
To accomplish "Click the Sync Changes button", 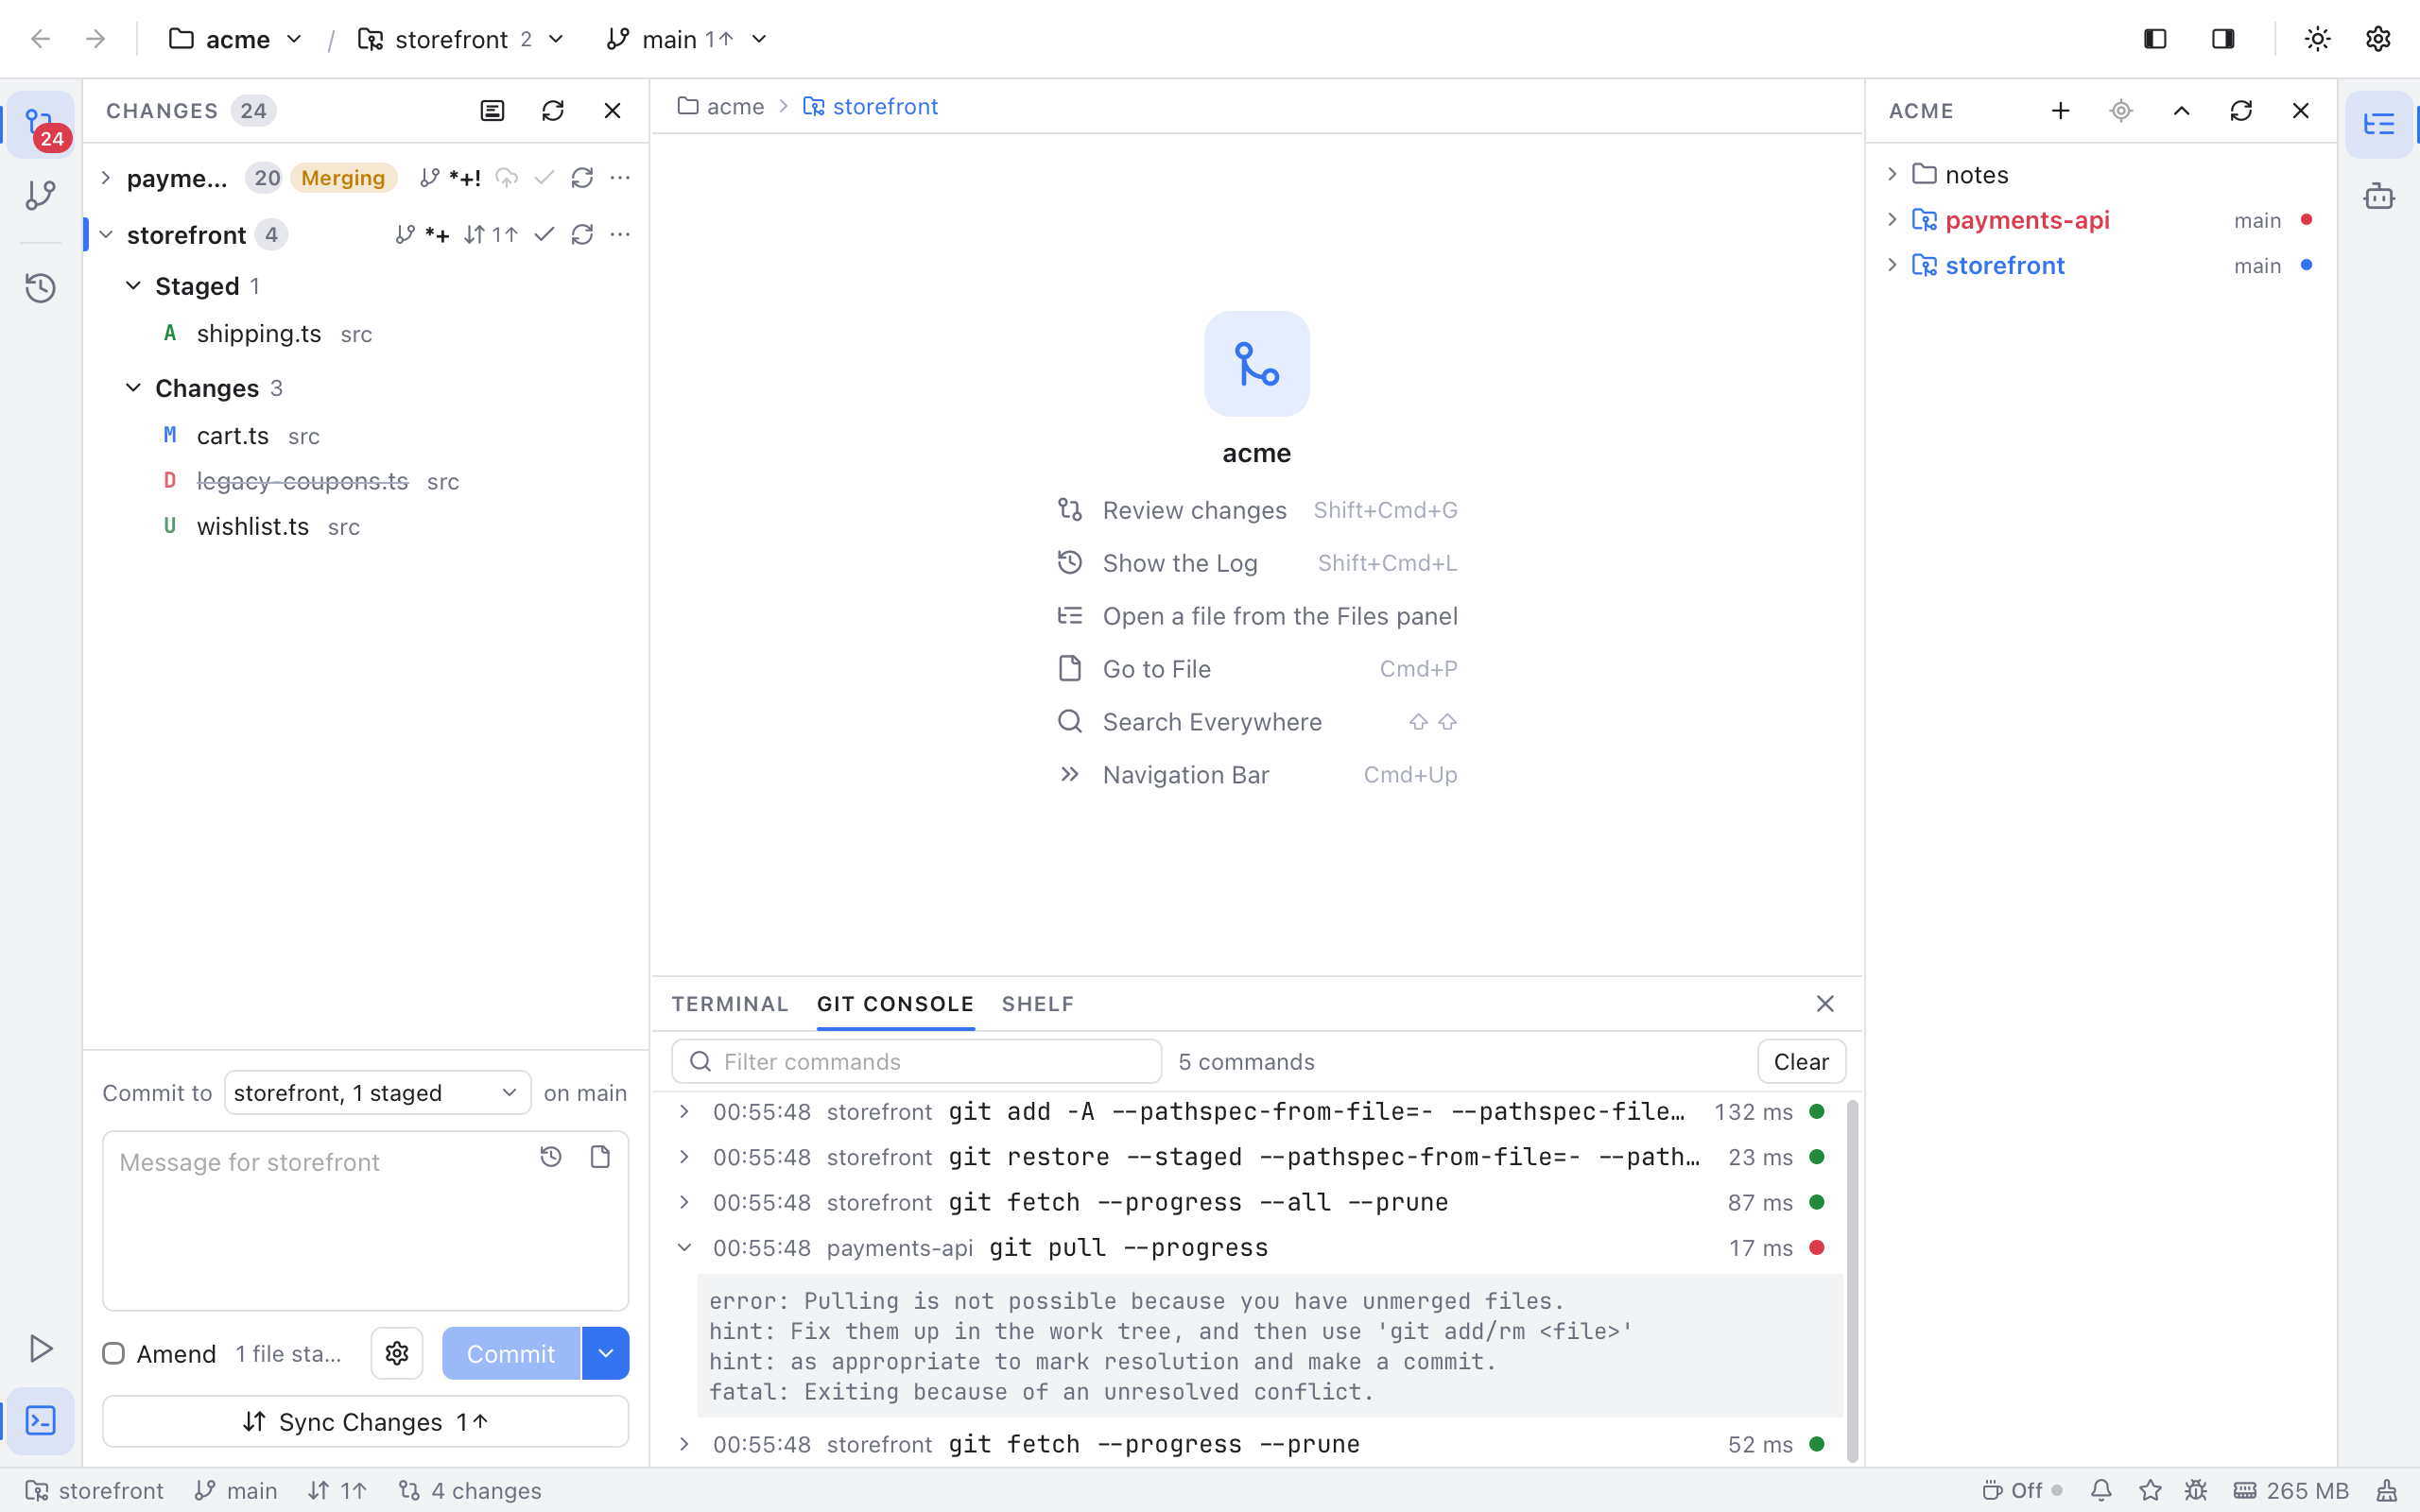I will tap(366, 1422).
